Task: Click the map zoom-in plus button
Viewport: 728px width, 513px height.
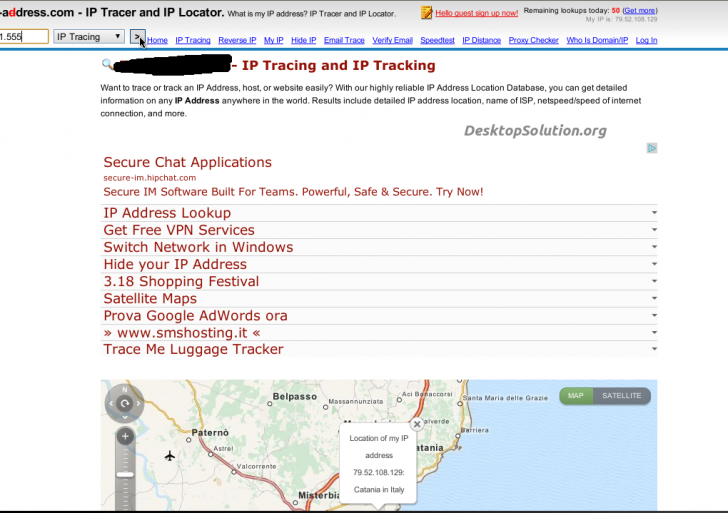Action: point(125,437)
